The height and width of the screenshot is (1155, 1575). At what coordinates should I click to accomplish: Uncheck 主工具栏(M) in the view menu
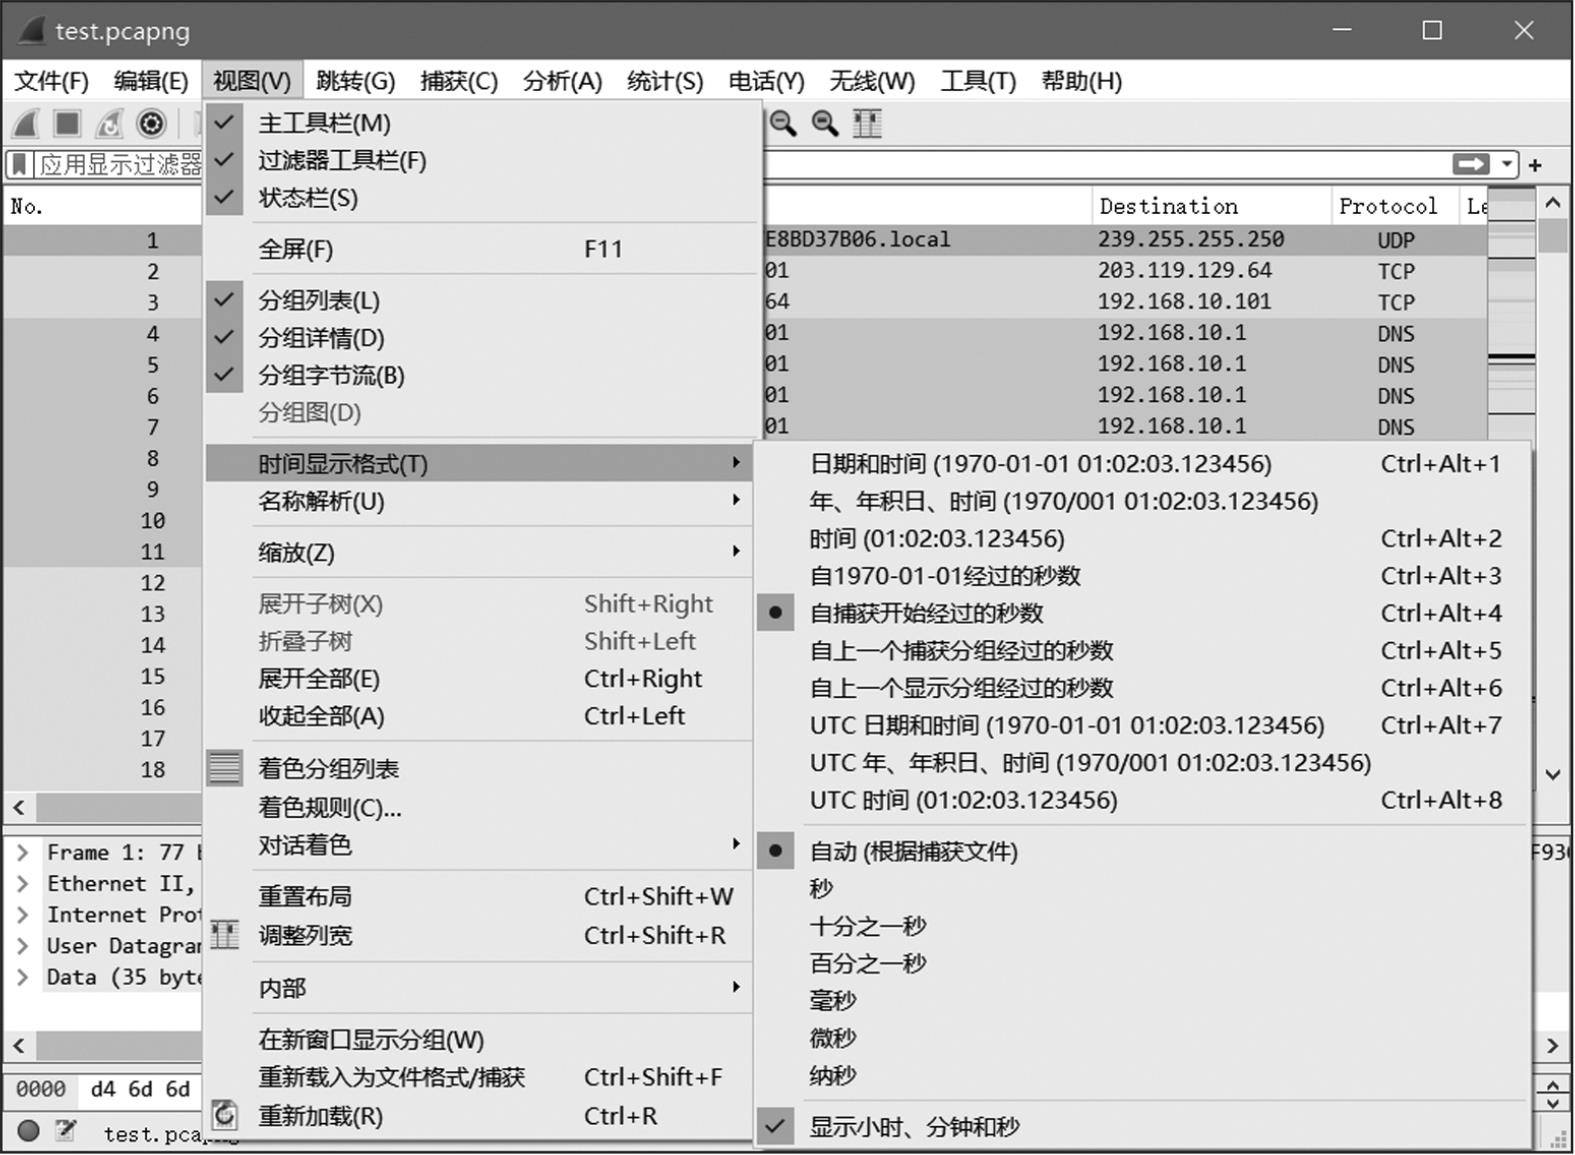click(x=324, y=123)
